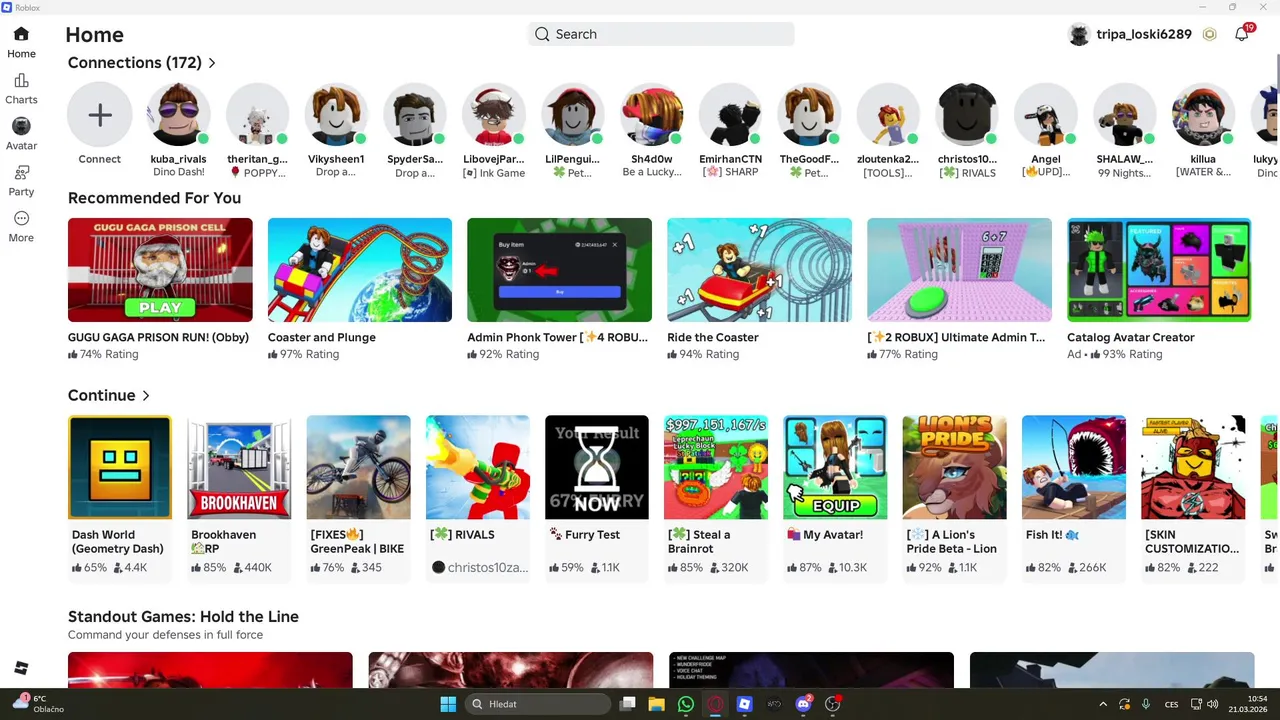The image size is (1280, 720).
Task: Click the Connections (172) heading
Action: pyautogui.click(x=135, y=63)
